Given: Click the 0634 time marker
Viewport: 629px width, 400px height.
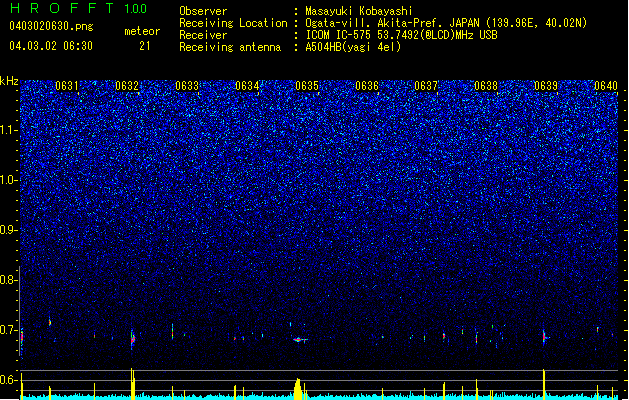Looking at the screenshot, I should point(247,86).
